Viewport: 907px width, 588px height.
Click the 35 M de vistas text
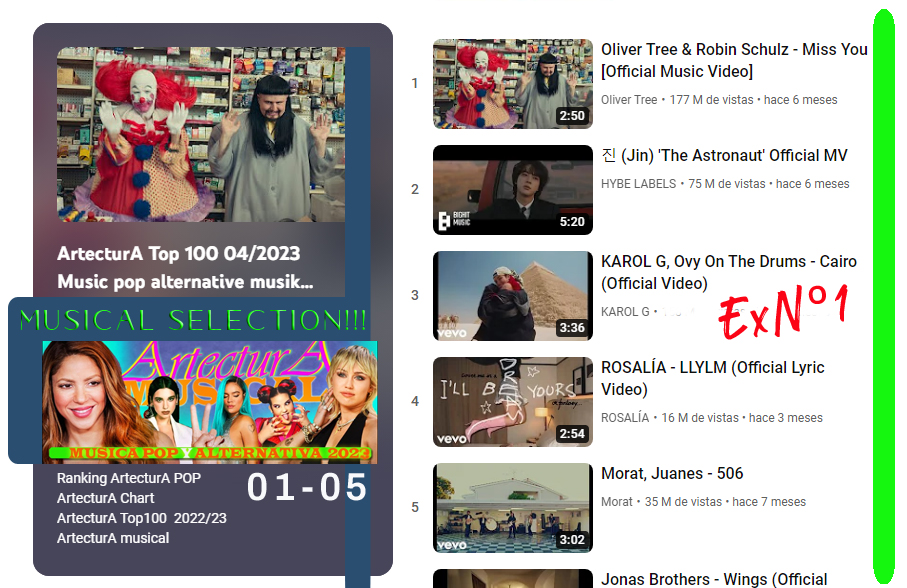683,502
